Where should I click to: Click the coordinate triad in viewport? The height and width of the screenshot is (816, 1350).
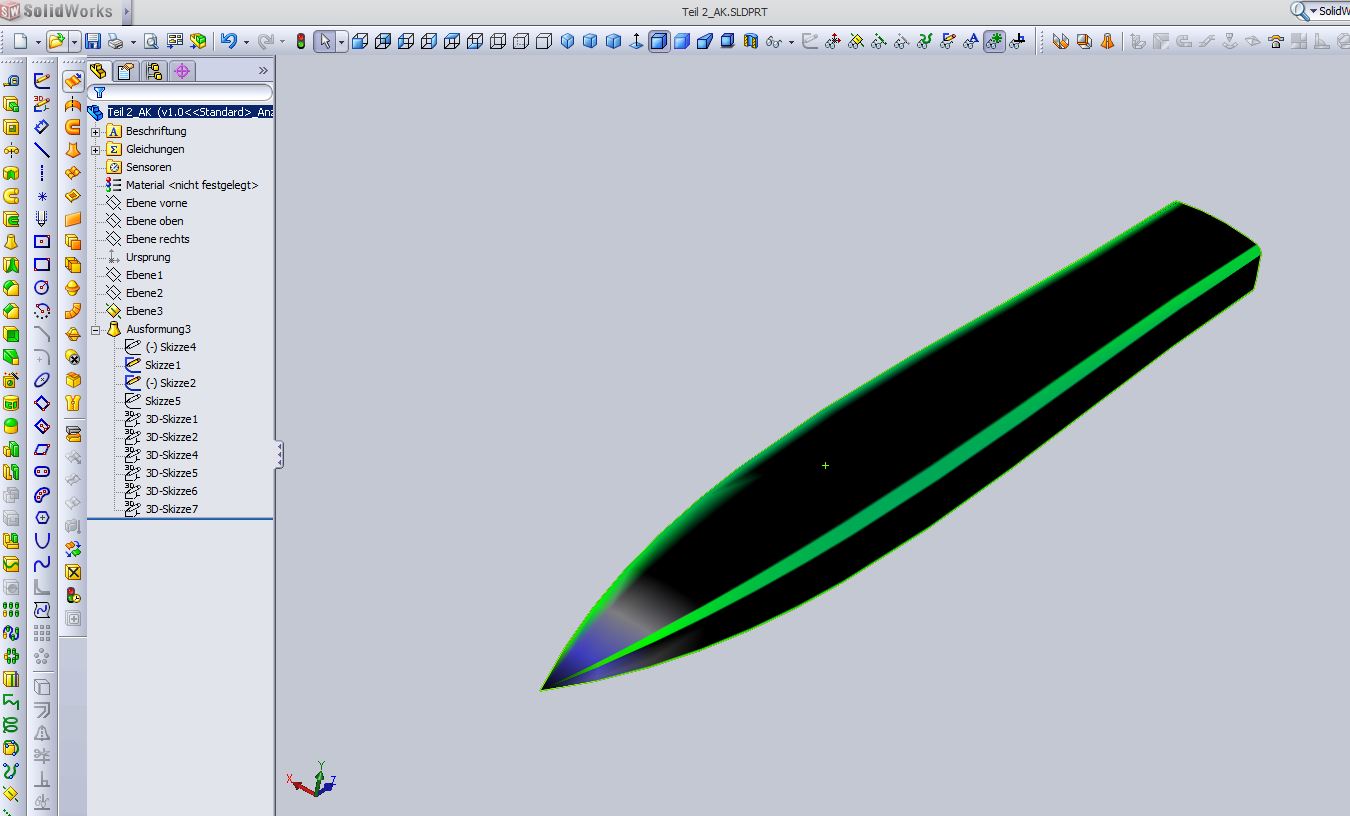(x=312, y=779)
